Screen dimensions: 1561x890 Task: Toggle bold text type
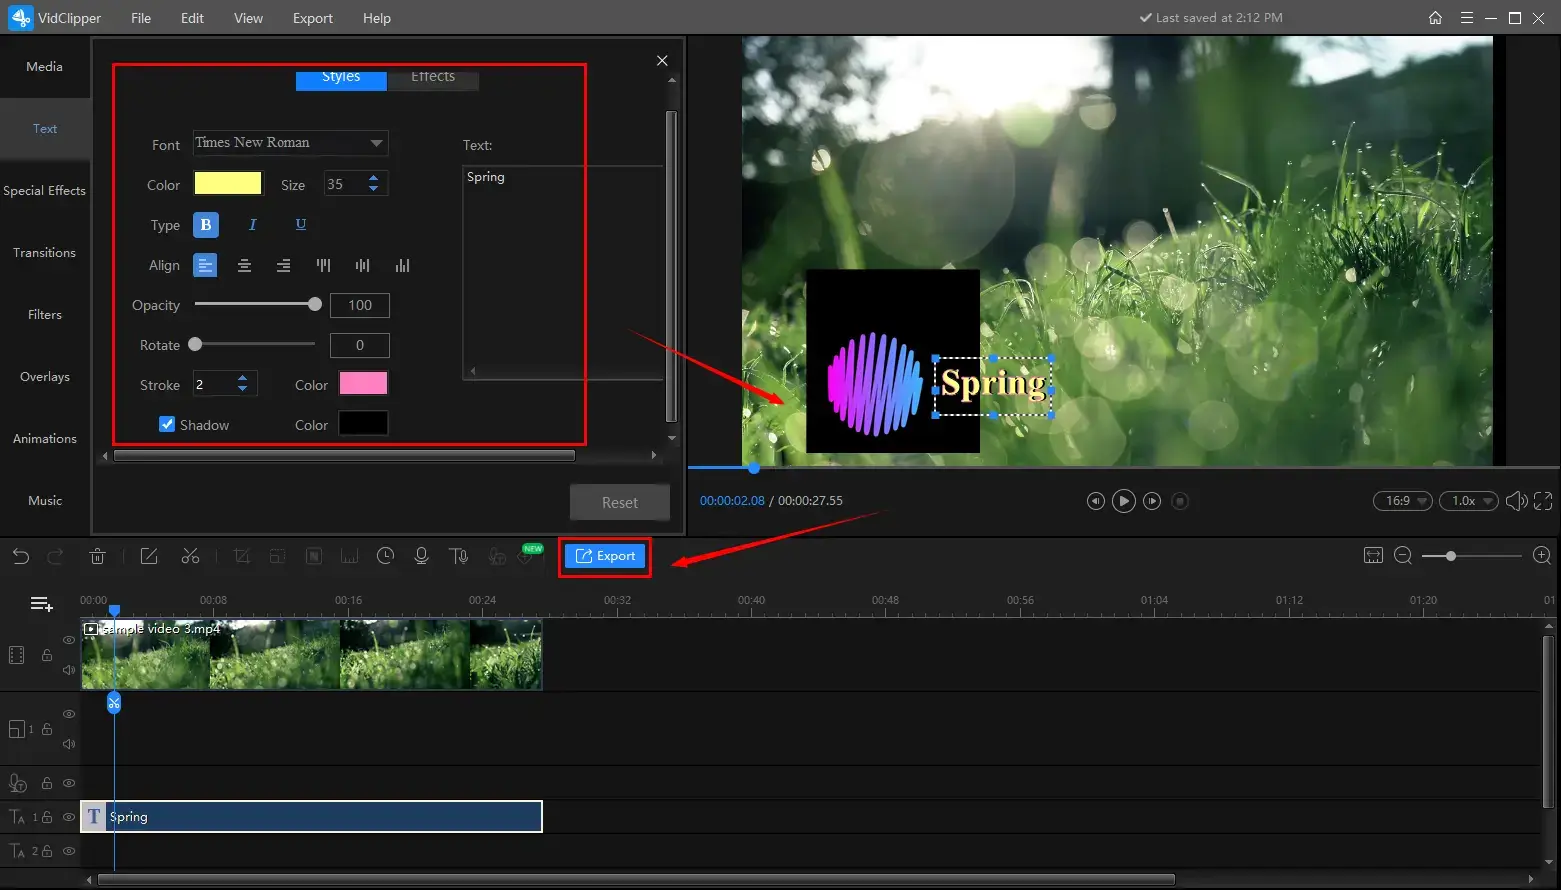206,225
